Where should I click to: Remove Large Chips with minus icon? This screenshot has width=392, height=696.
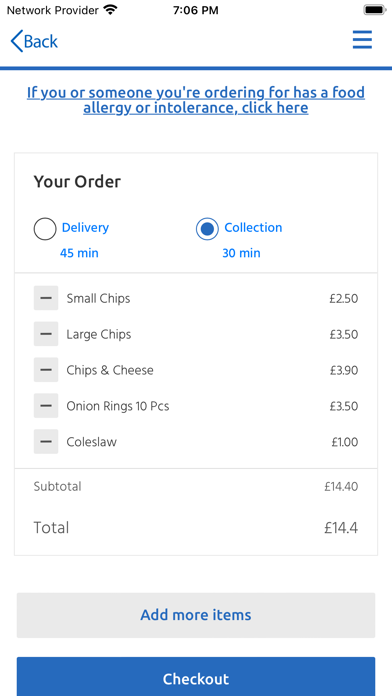click(x=46, y=334)
